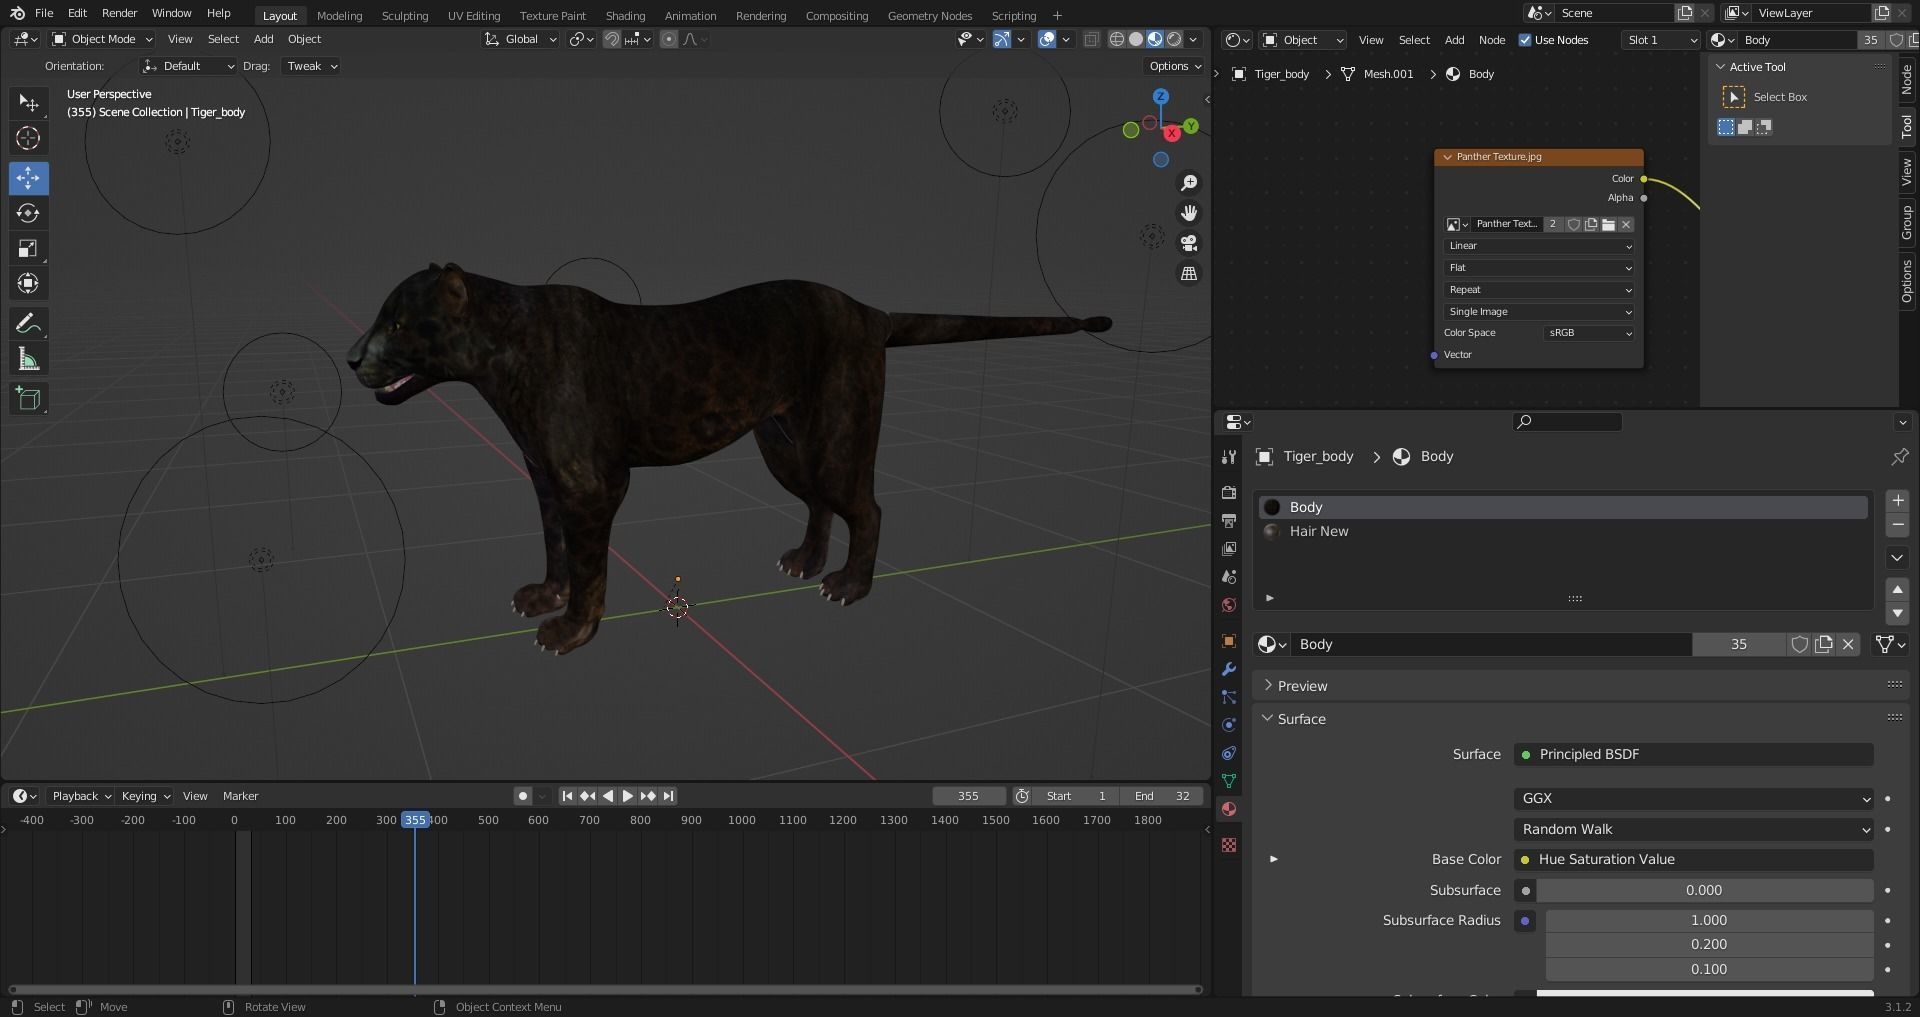Activate the Move tool

[28, 178]
